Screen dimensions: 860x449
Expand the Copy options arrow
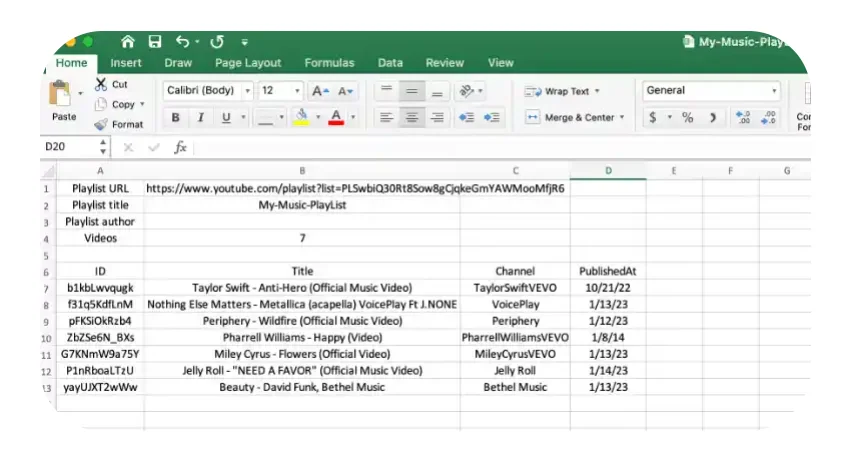click(x=142, y=104)
